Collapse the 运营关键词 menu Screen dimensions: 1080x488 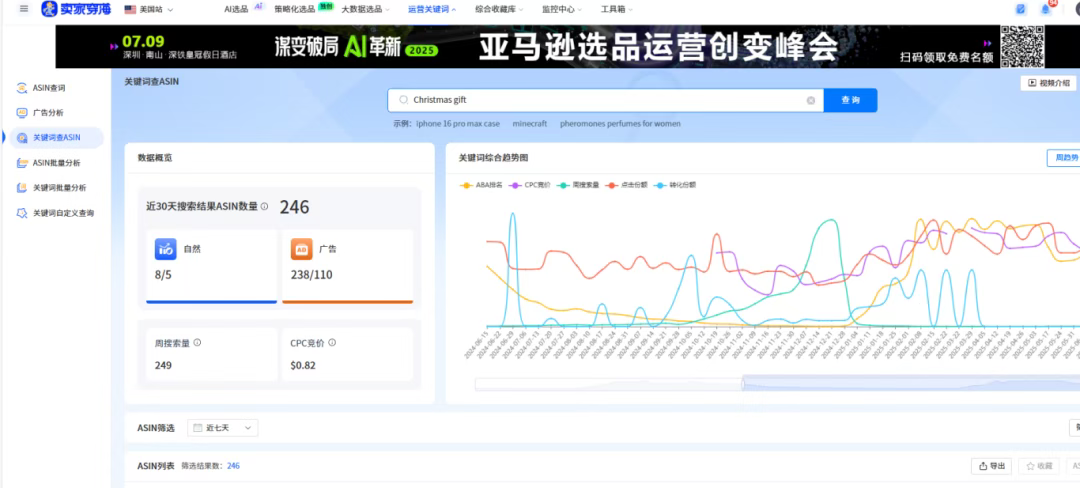click(x=432, y=10)
